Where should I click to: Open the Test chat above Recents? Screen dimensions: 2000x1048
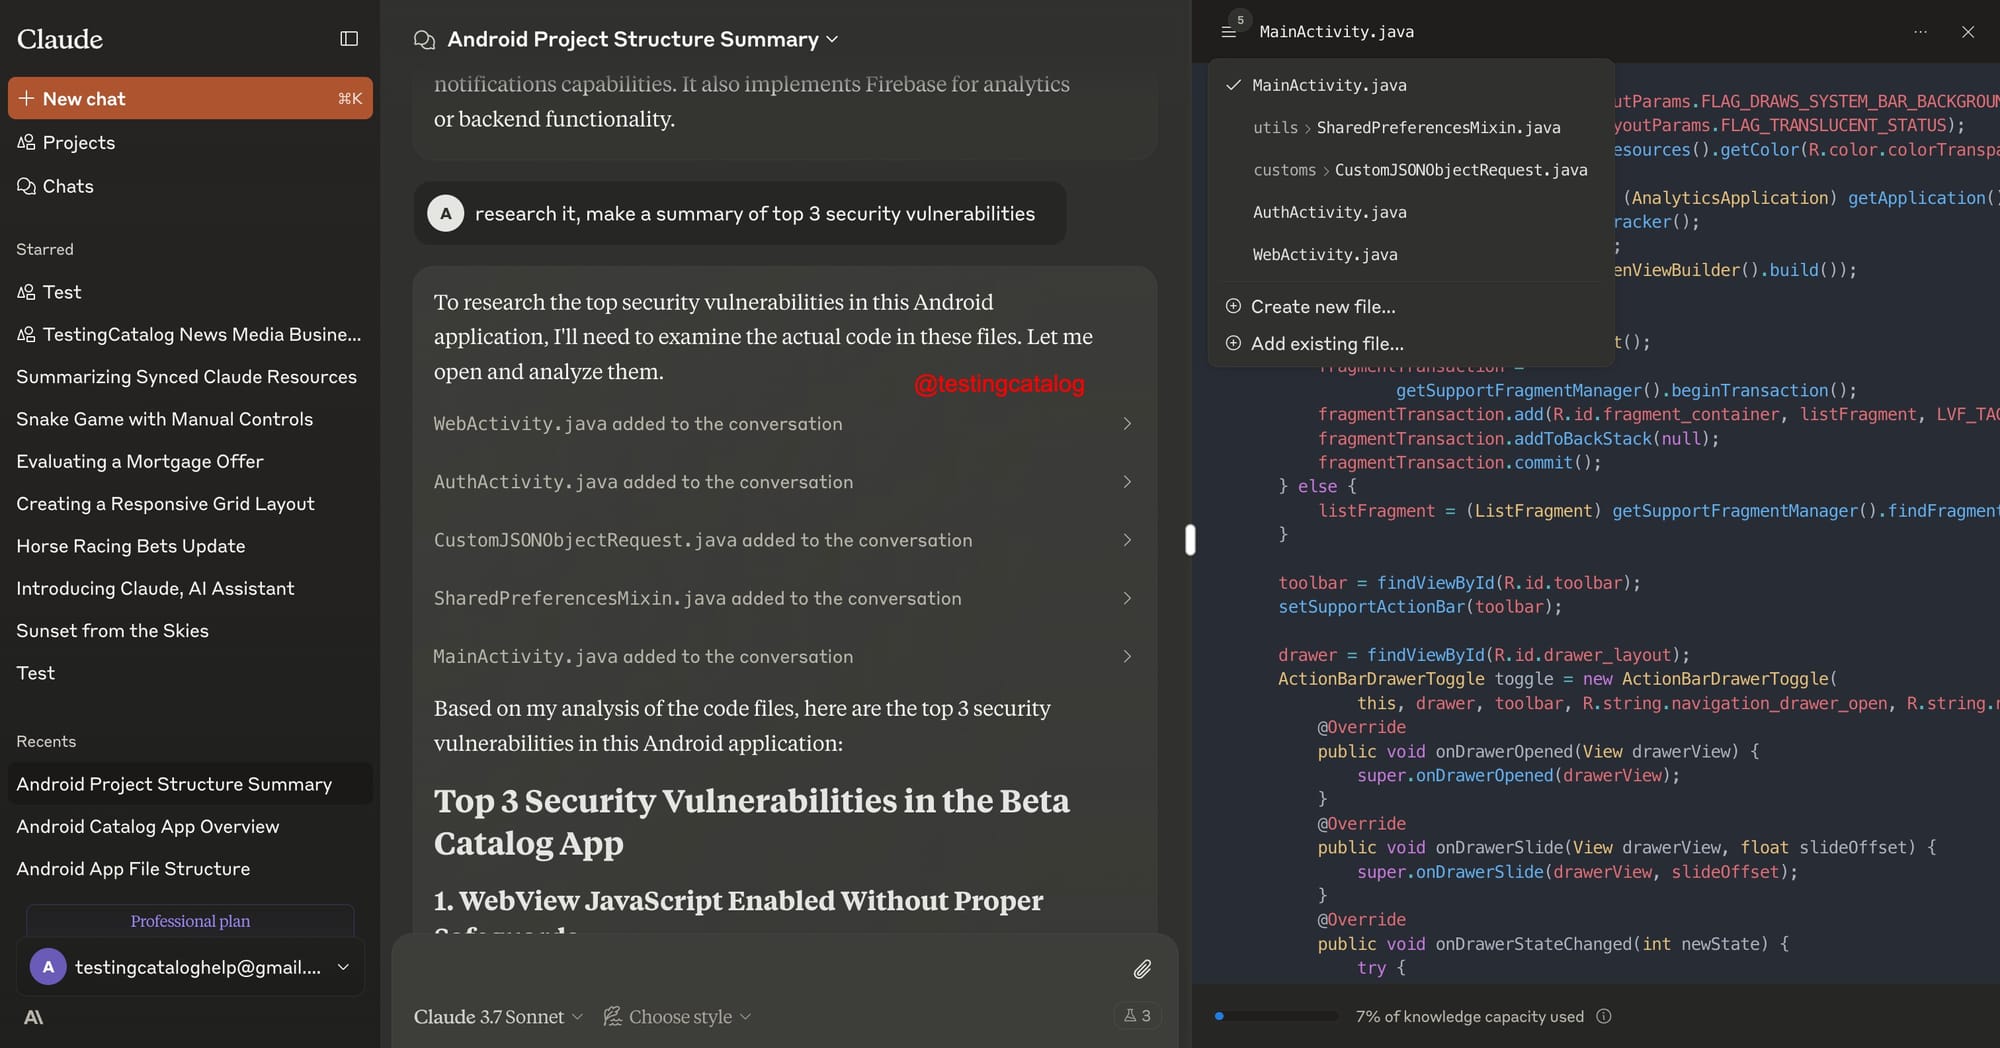[36, 673]
